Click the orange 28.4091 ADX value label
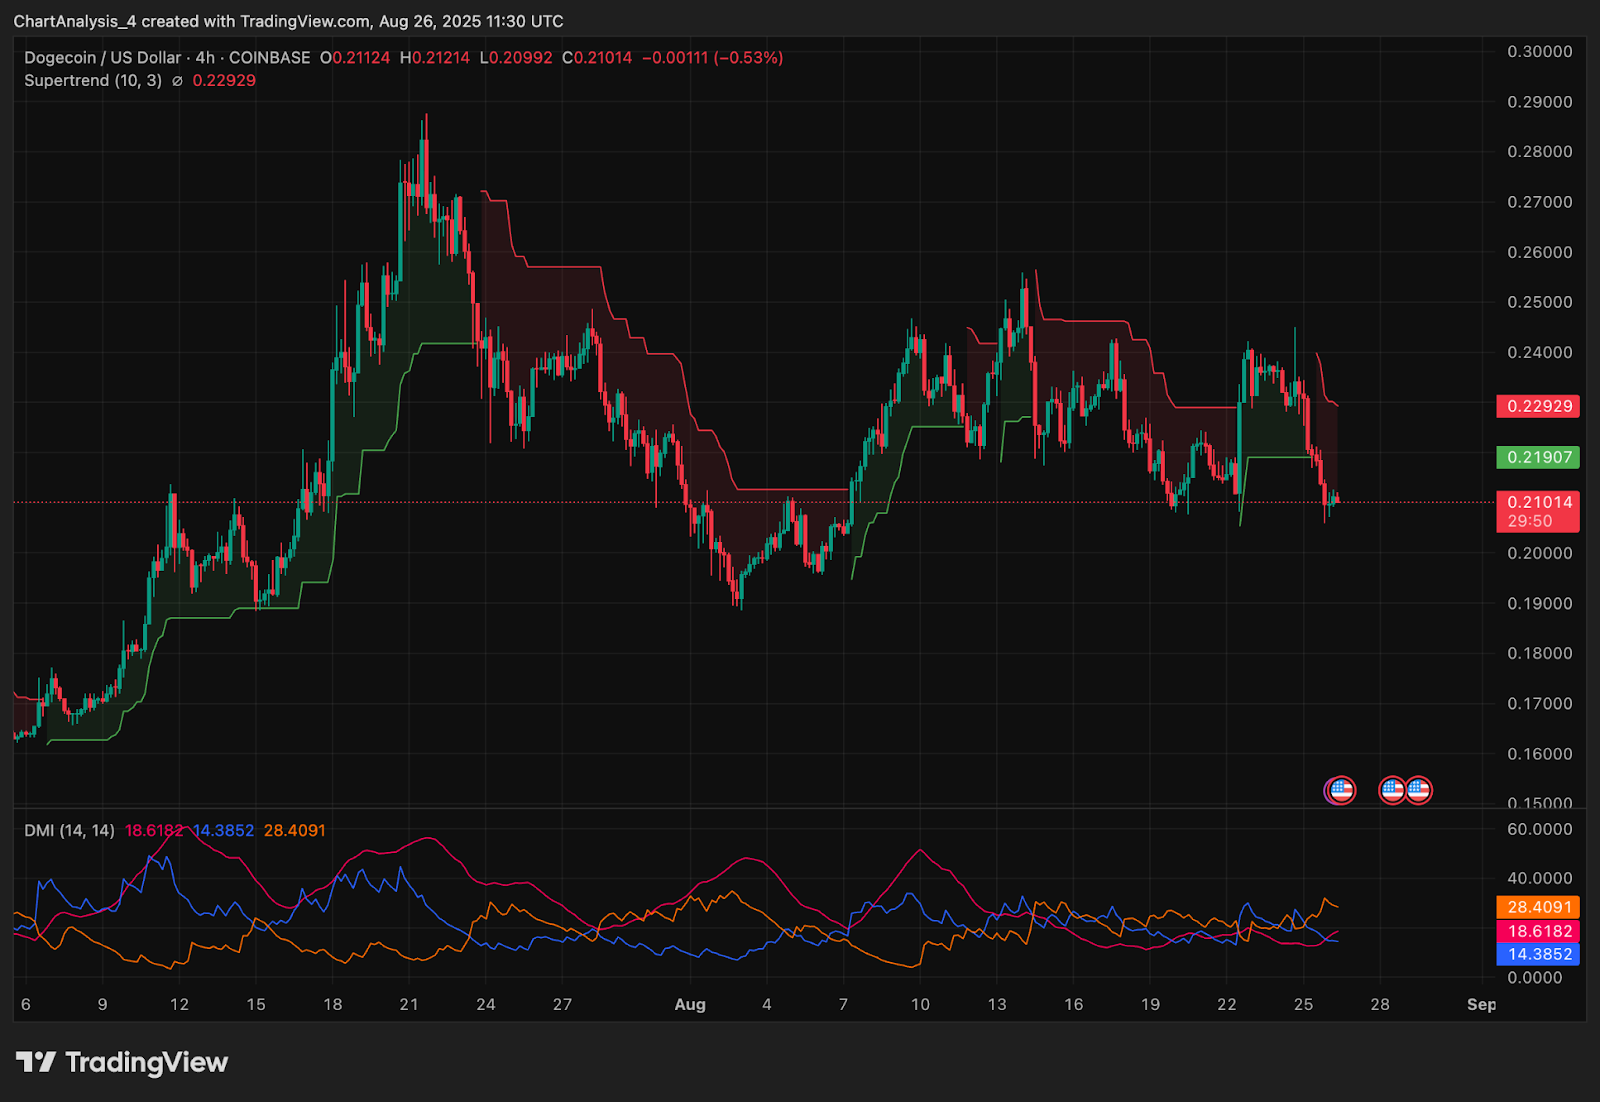The image size is (1600, 1102). [1538, 907]
